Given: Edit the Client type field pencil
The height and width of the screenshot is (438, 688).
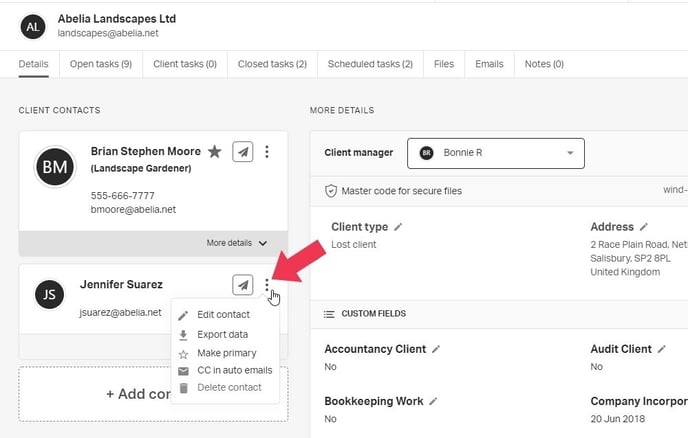Looking at the screenshot, I should (x=398, y=227).
